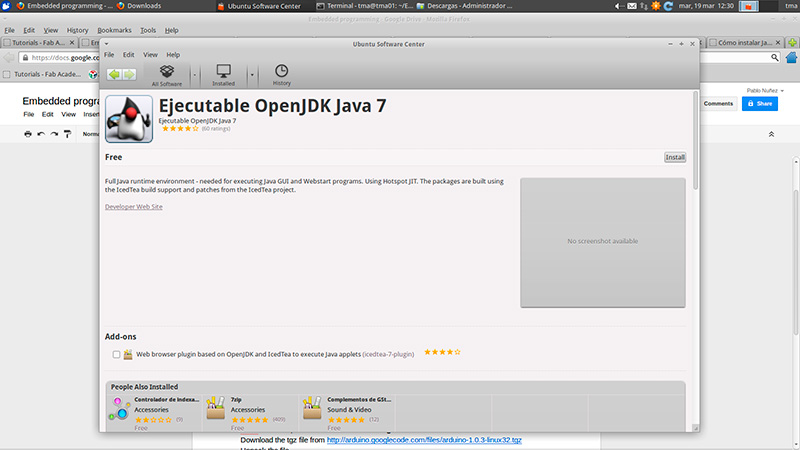The image size is (800, 450).
Task: Go back with the green left arrow
Action: tap(114, 74)
